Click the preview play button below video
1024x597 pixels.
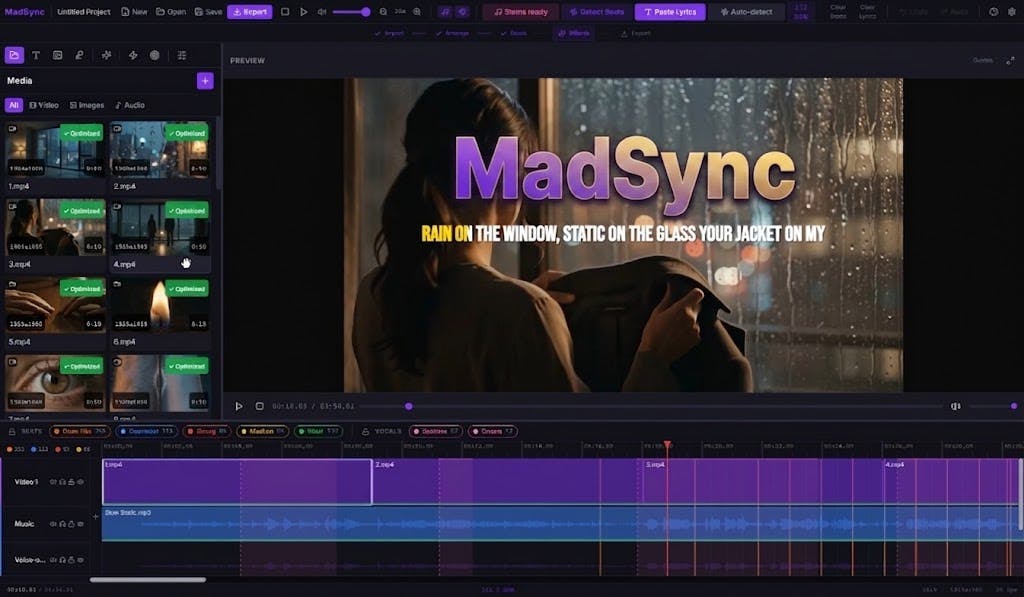[239, 406]
